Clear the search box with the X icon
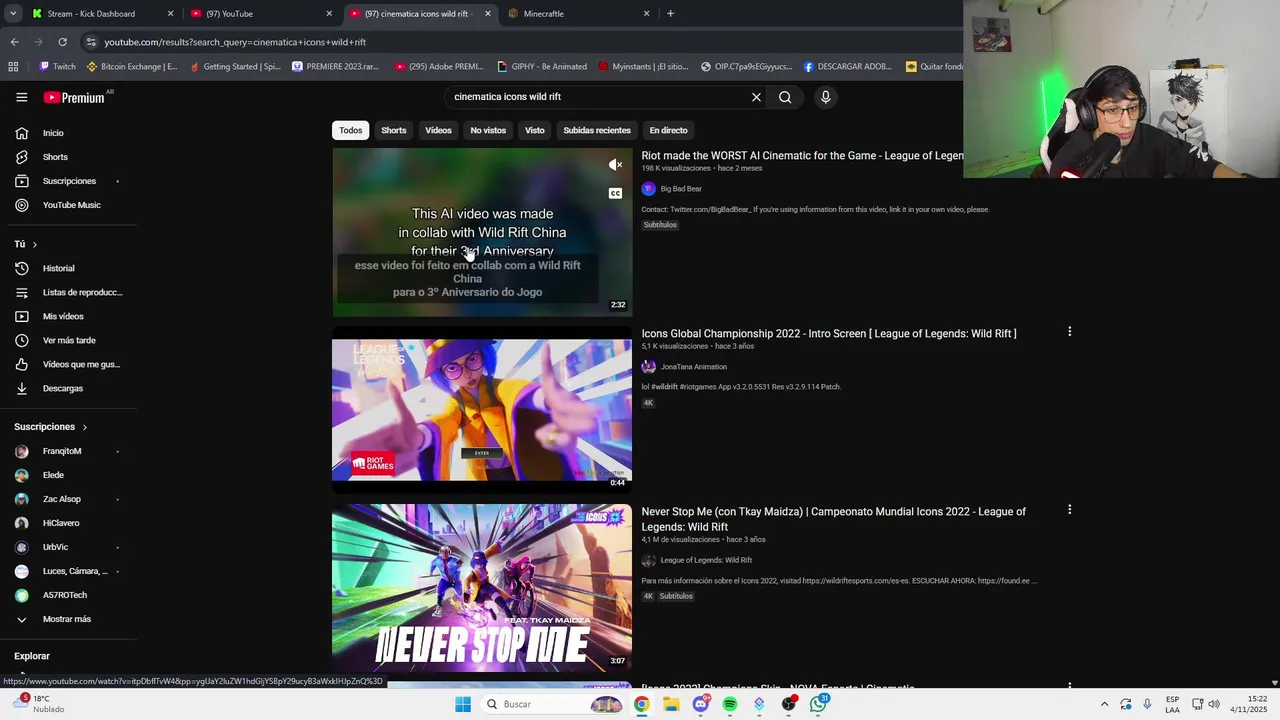This screenshot has width=1280, height=720. [756, 97]
